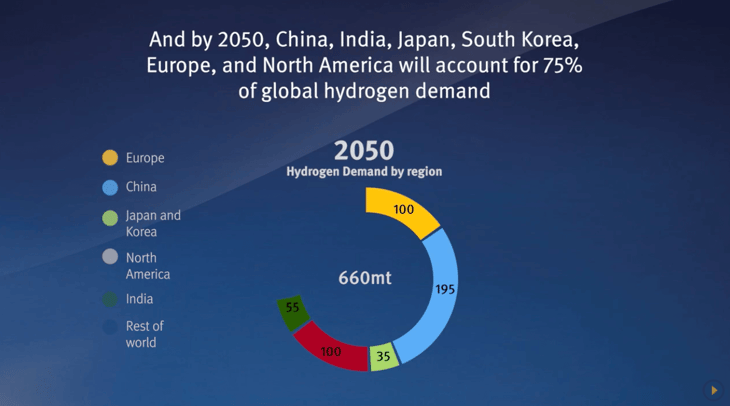The height and width of the screenshot is (406, 730).
Task: Click the '660mt' total in donut center
Action: point(365,278)
